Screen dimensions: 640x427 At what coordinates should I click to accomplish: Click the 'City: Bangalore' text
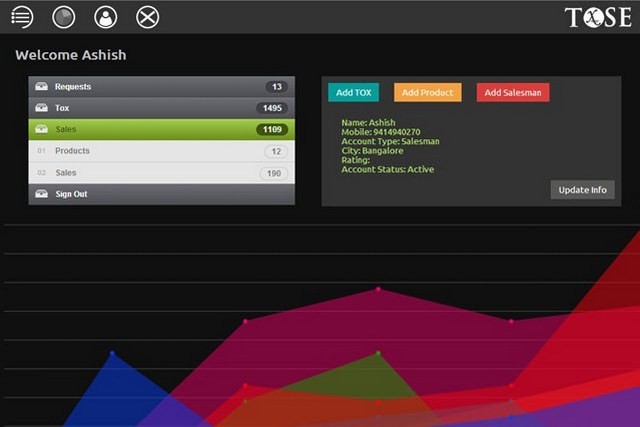click(x=372, y=151)
